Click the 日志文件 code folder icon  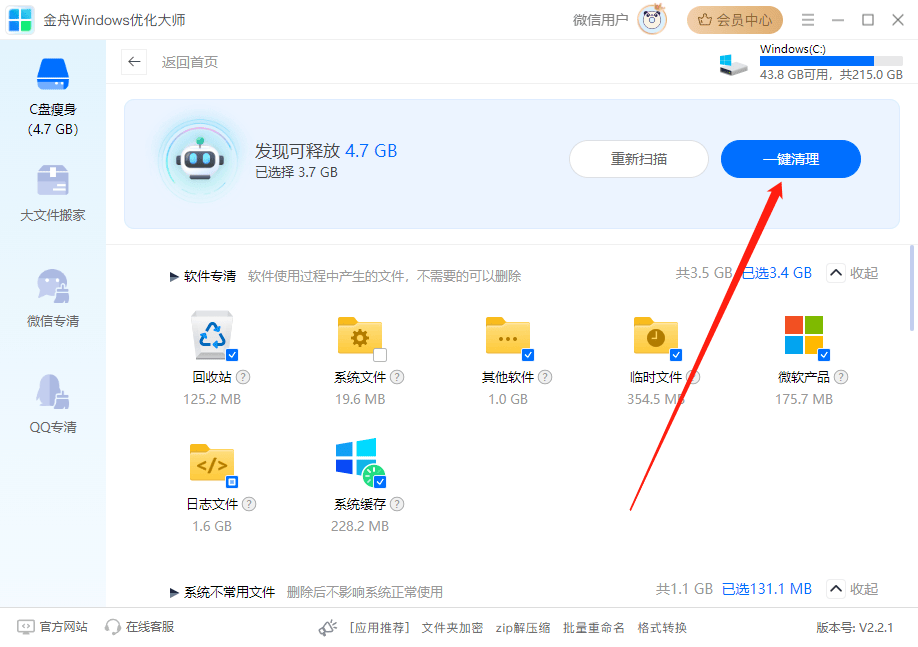(212, 463)
